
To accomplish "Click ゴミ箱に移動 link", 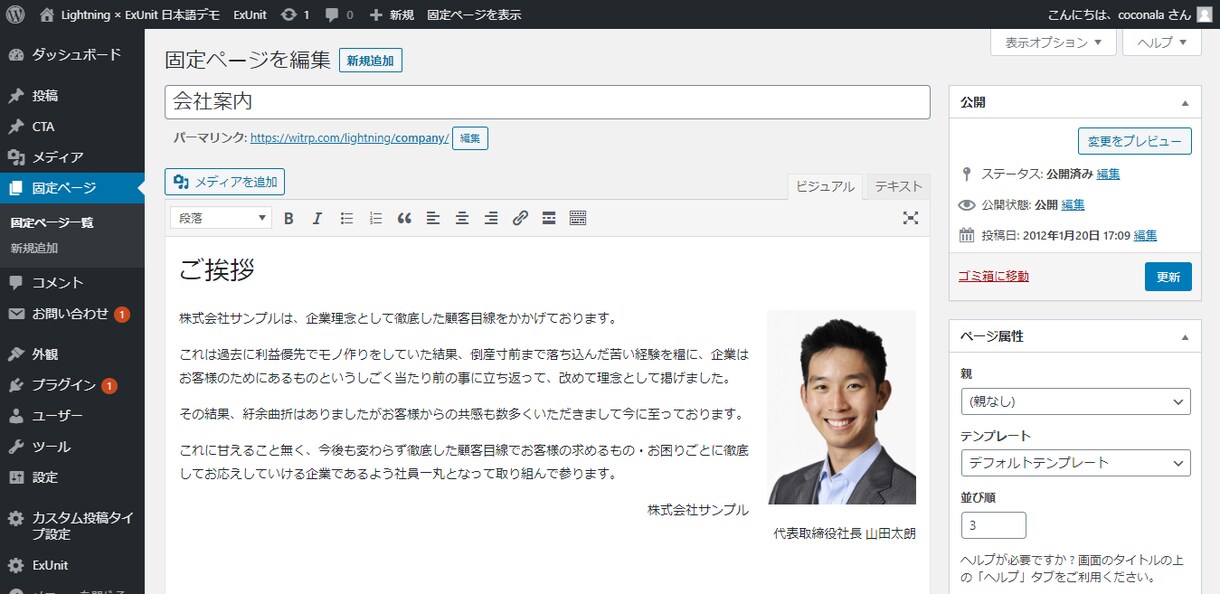I will [993, 276].
